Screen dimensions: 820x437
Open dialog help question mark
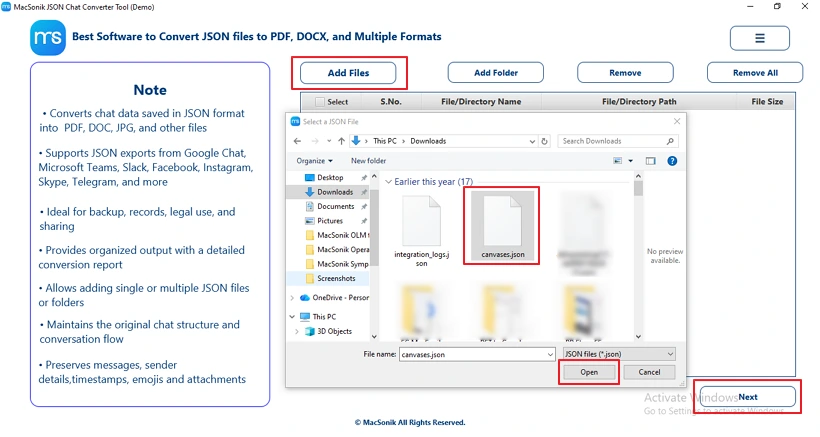pyautogui.click(x=672, y=161)
